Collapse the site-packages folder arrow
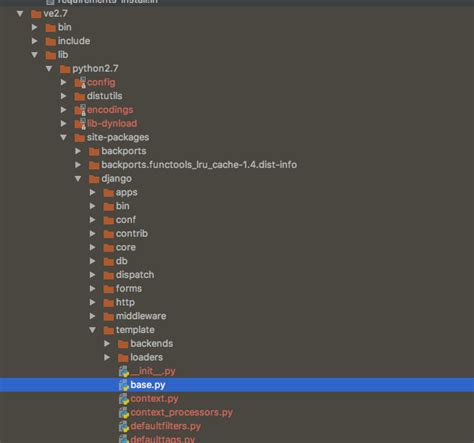 click(x=64, y=137)
